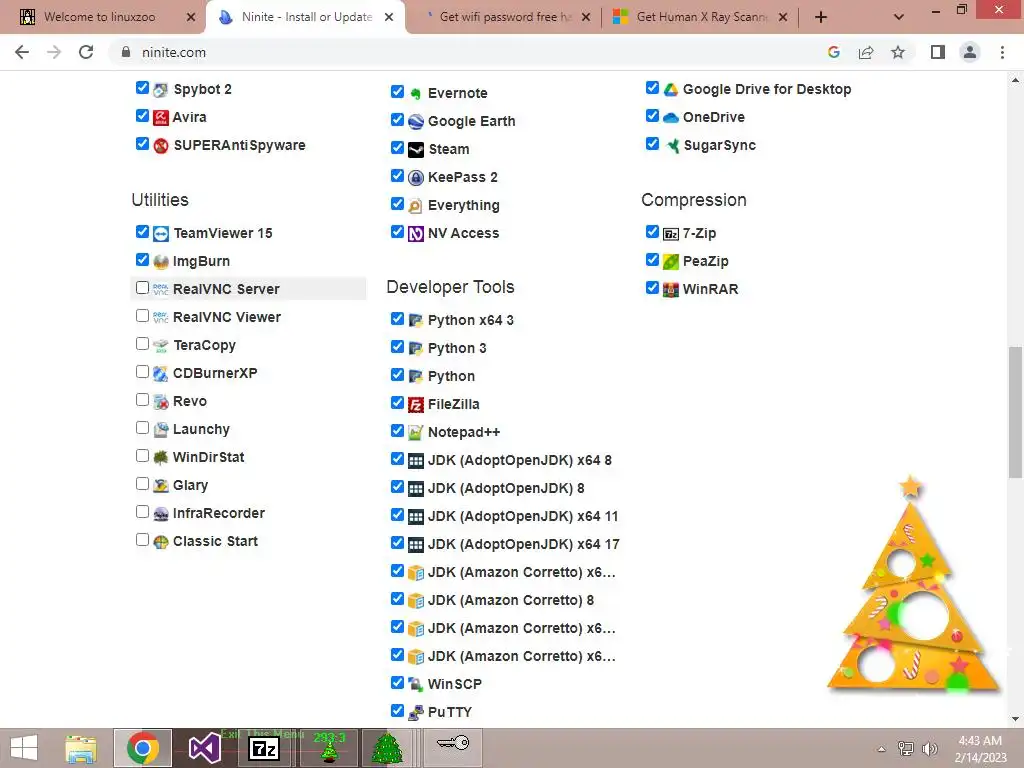Click the Avira red icon

point(161,118)
